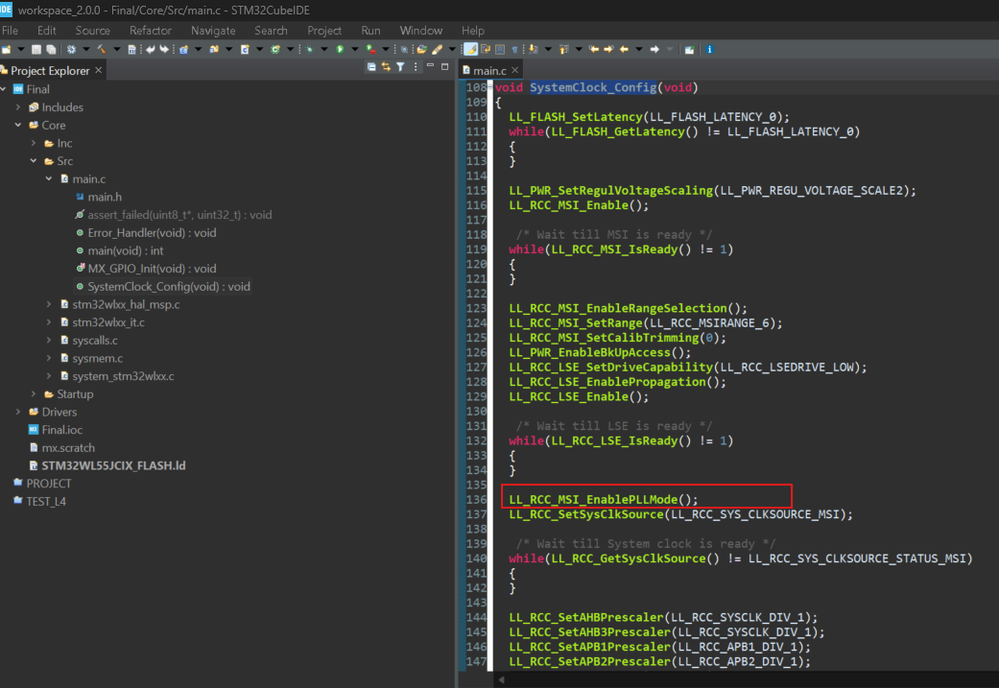Start debugging with the bug icon

tap(310, 49)
